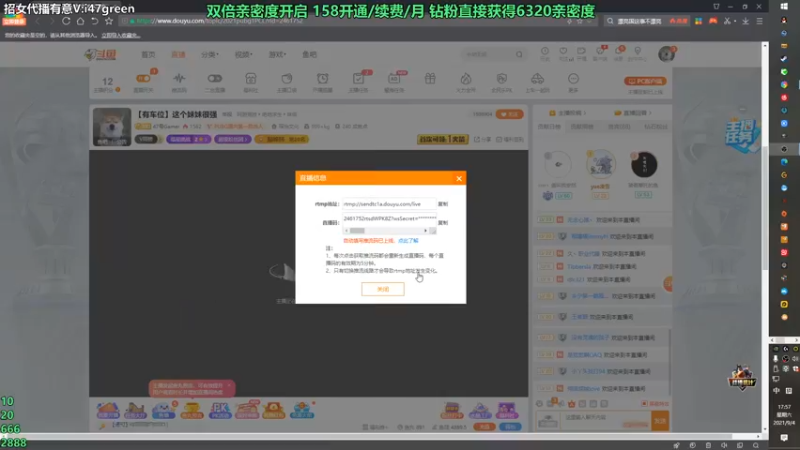This screenshot has height=450, width=800.
Task: Close the stream info dialog with X
Action: tap(459, 178)
